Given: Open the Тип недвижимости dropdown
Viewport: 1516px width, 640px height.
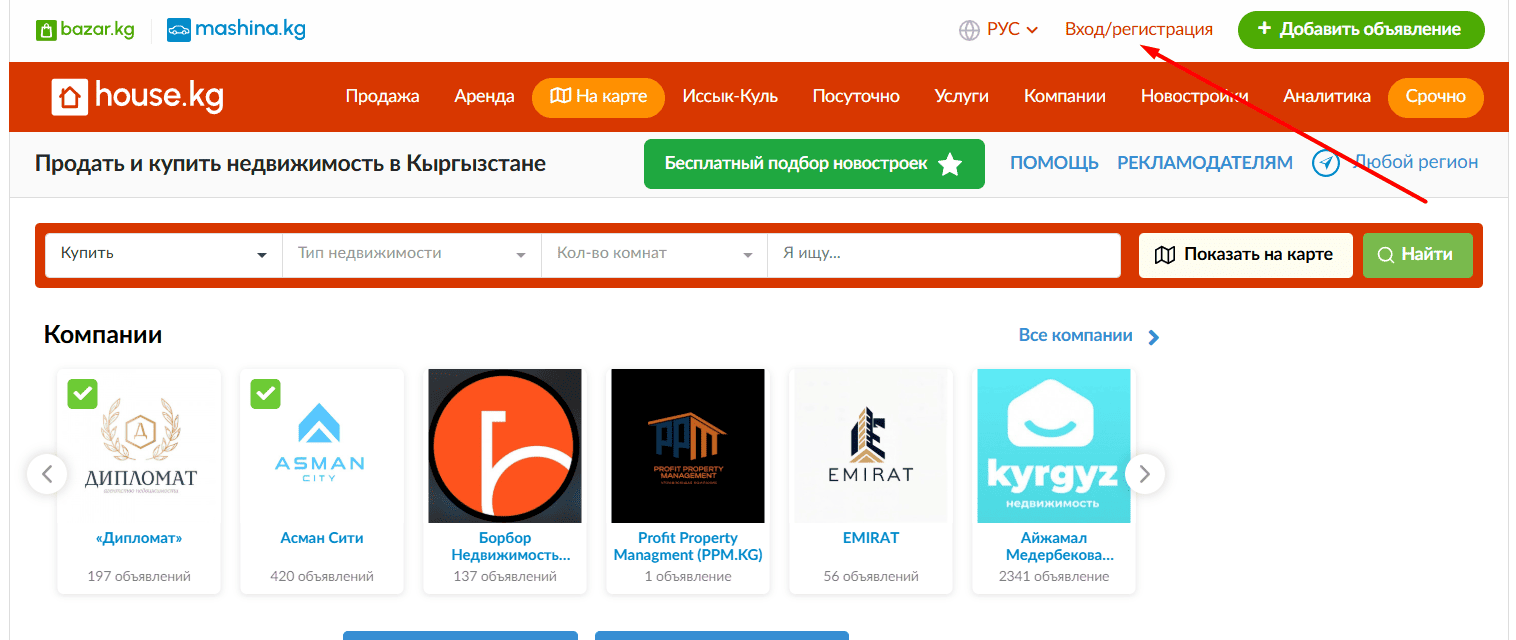Looking at the screenshot, I should tap(412, 255).
